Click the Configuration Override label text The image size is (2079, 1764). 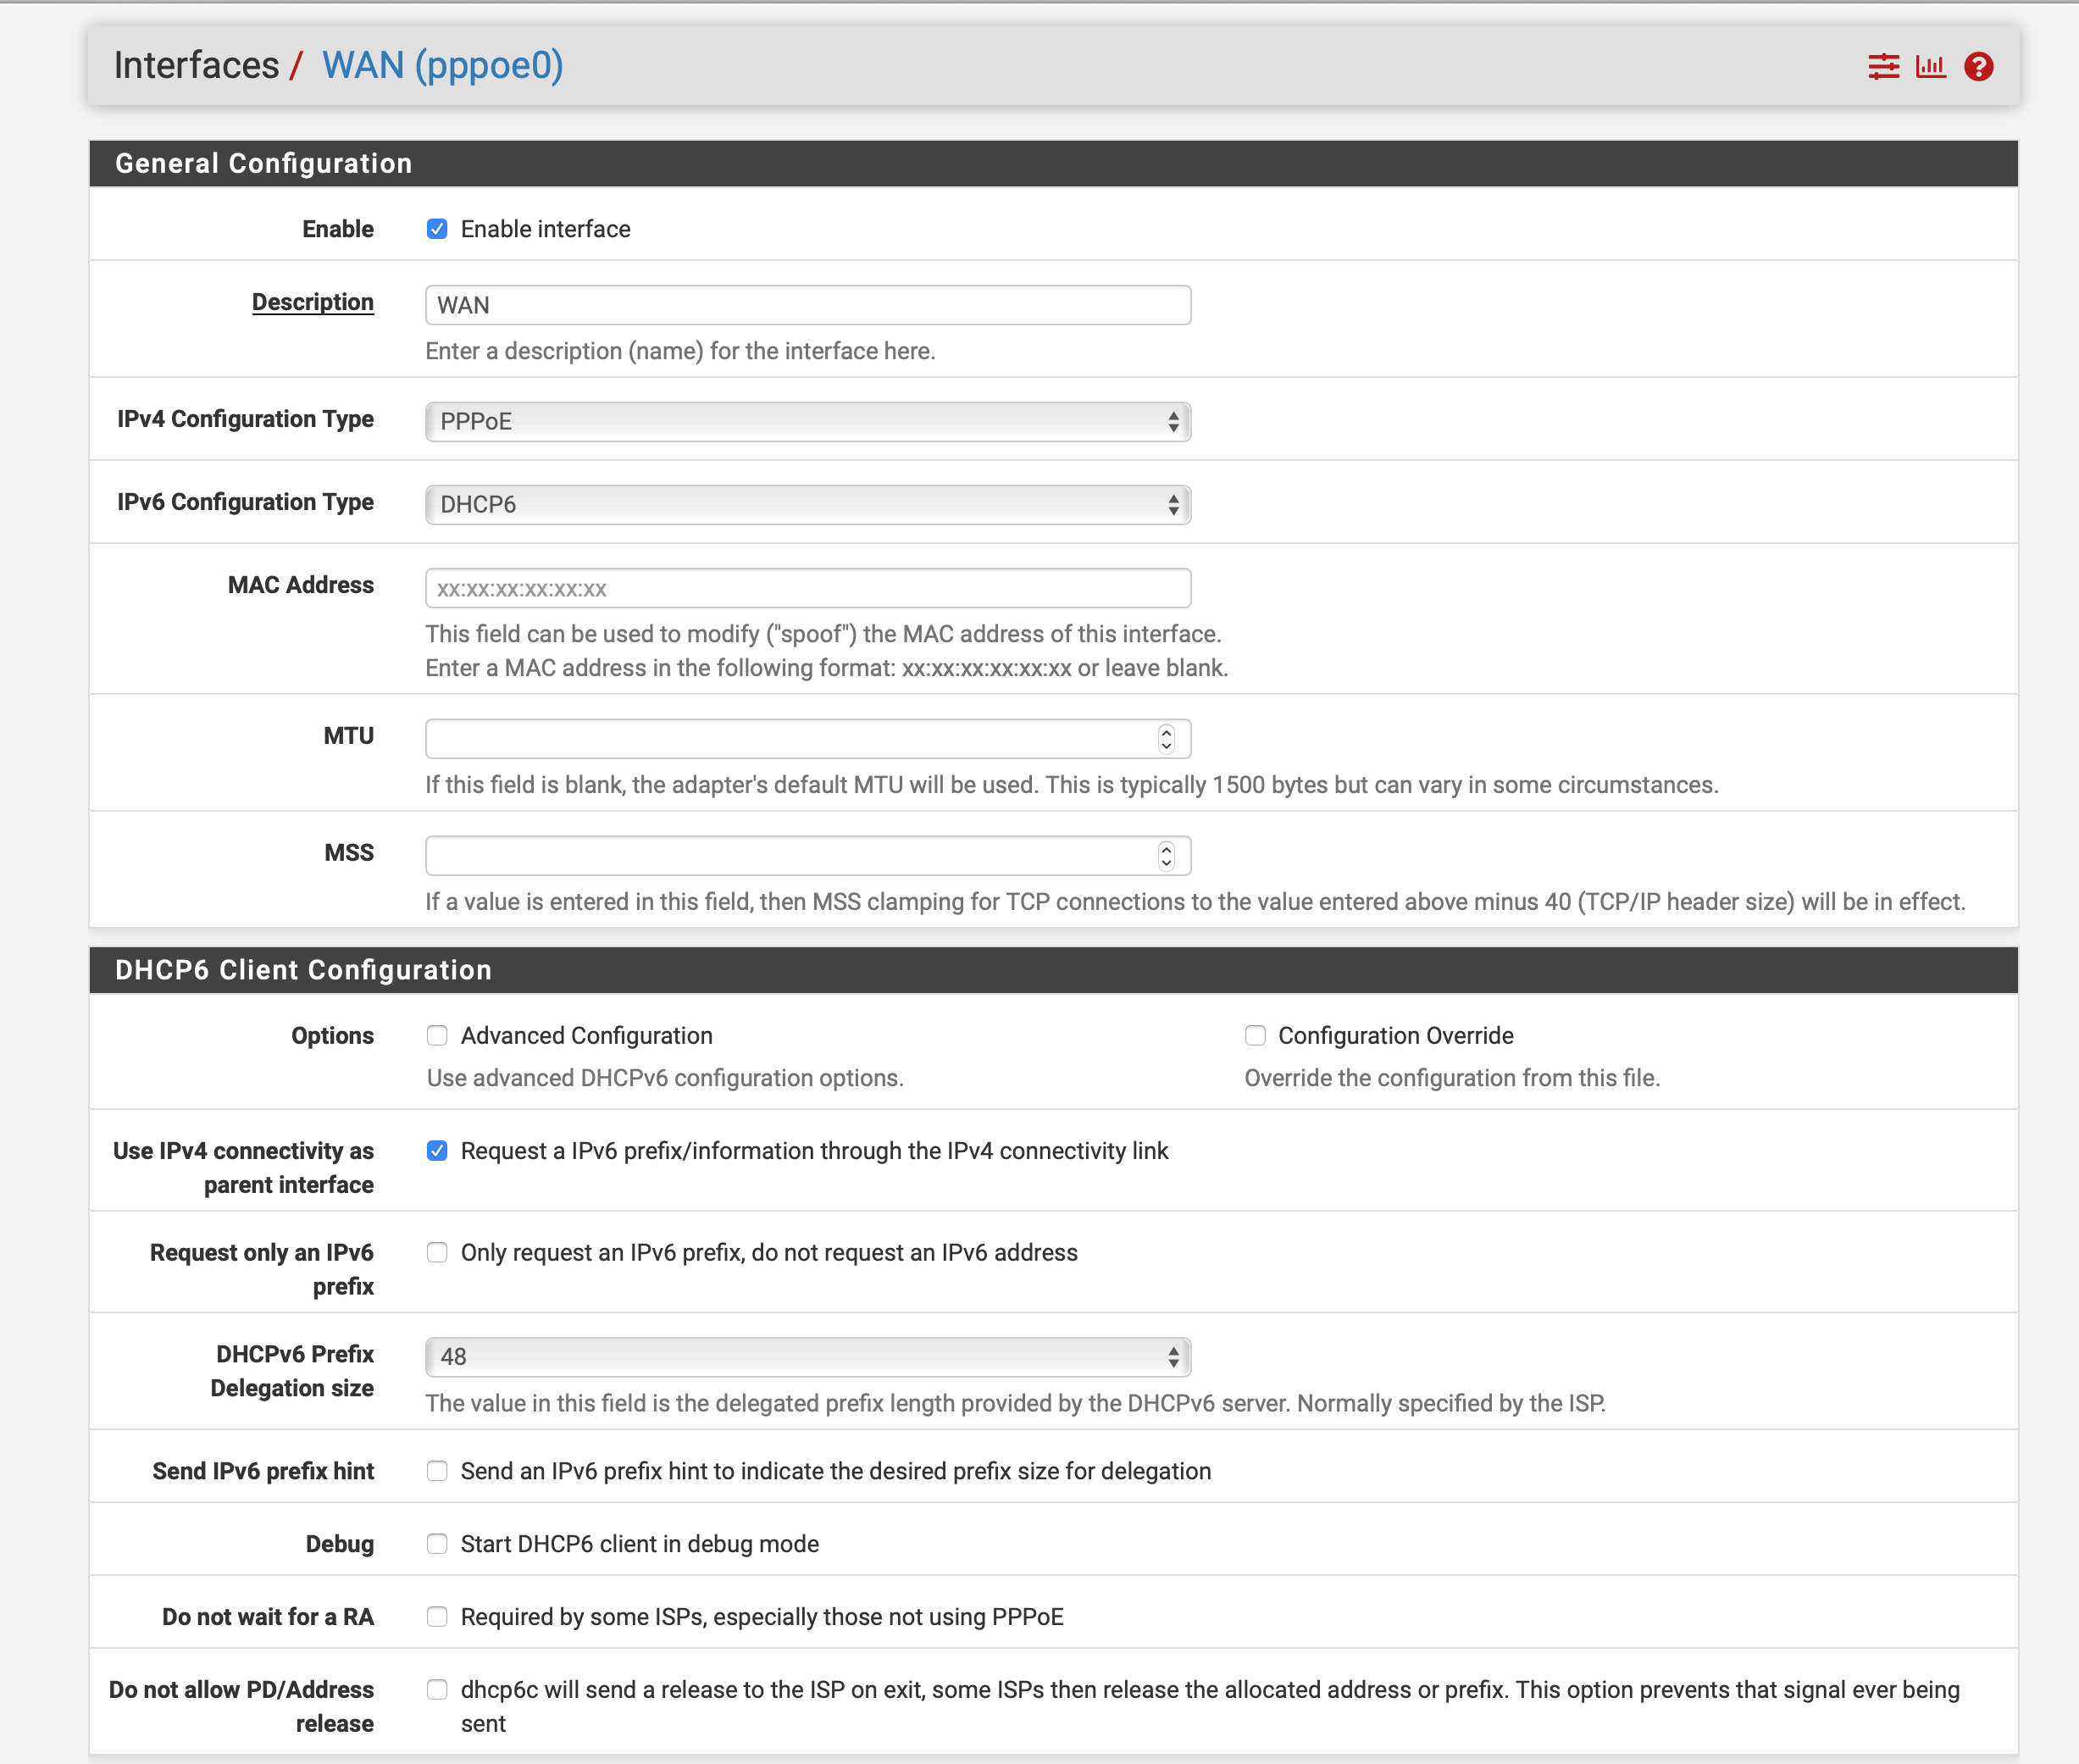pos(1396,1036)
